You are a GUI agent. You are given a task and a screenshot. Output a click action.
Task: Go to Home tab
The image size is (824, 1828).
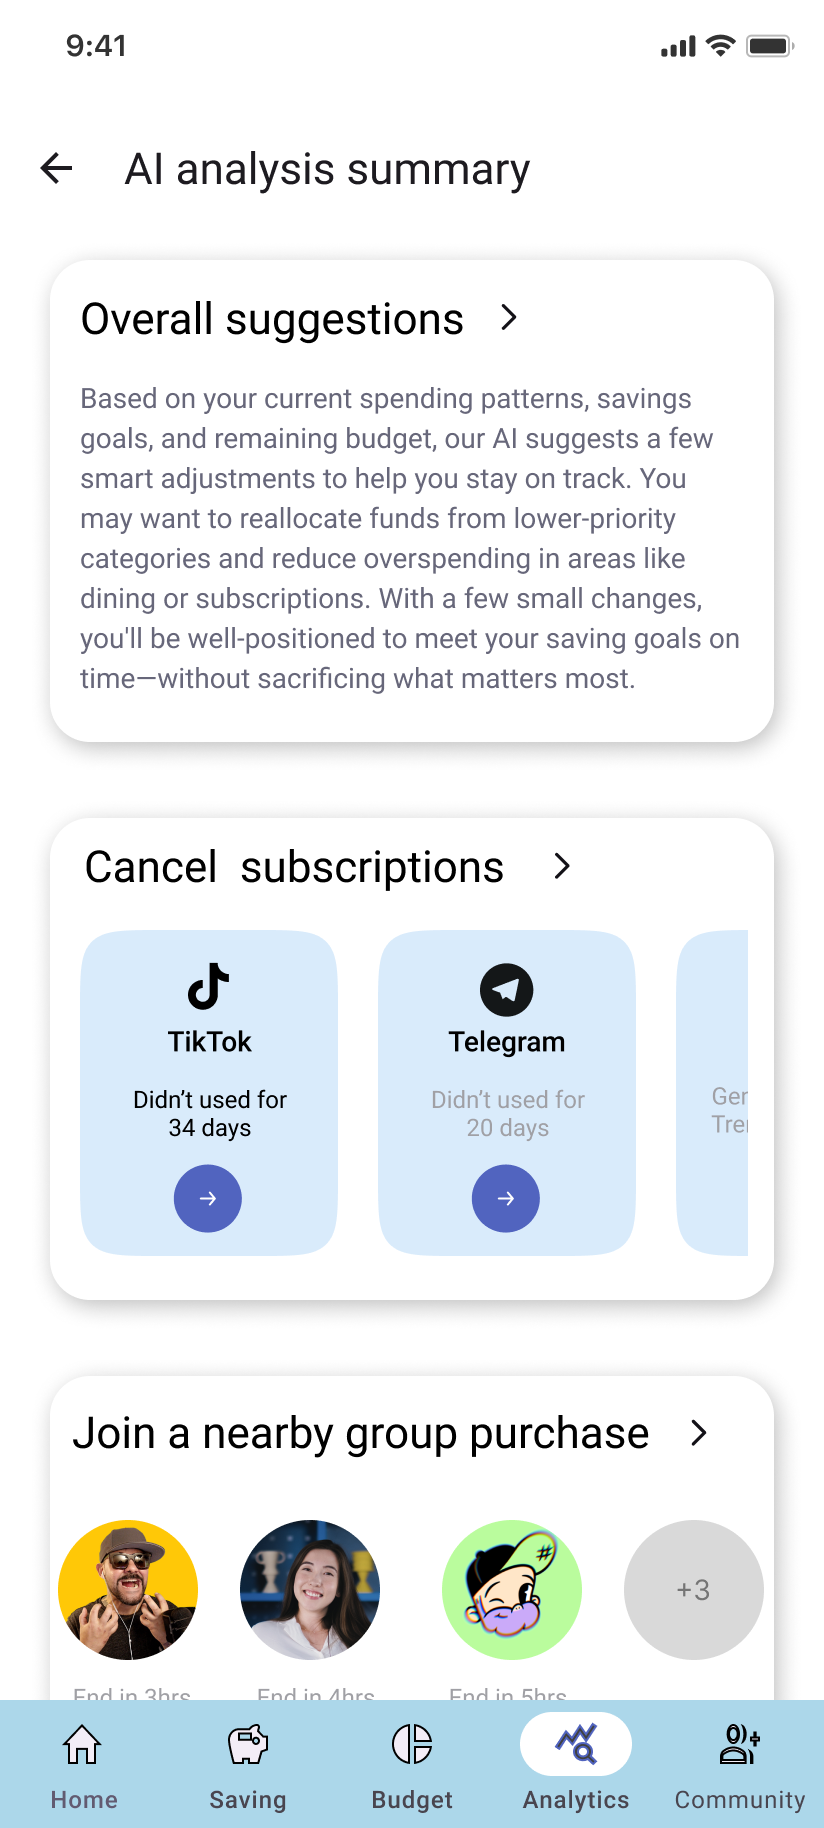pyautogui.click(x=83, y=1764)
